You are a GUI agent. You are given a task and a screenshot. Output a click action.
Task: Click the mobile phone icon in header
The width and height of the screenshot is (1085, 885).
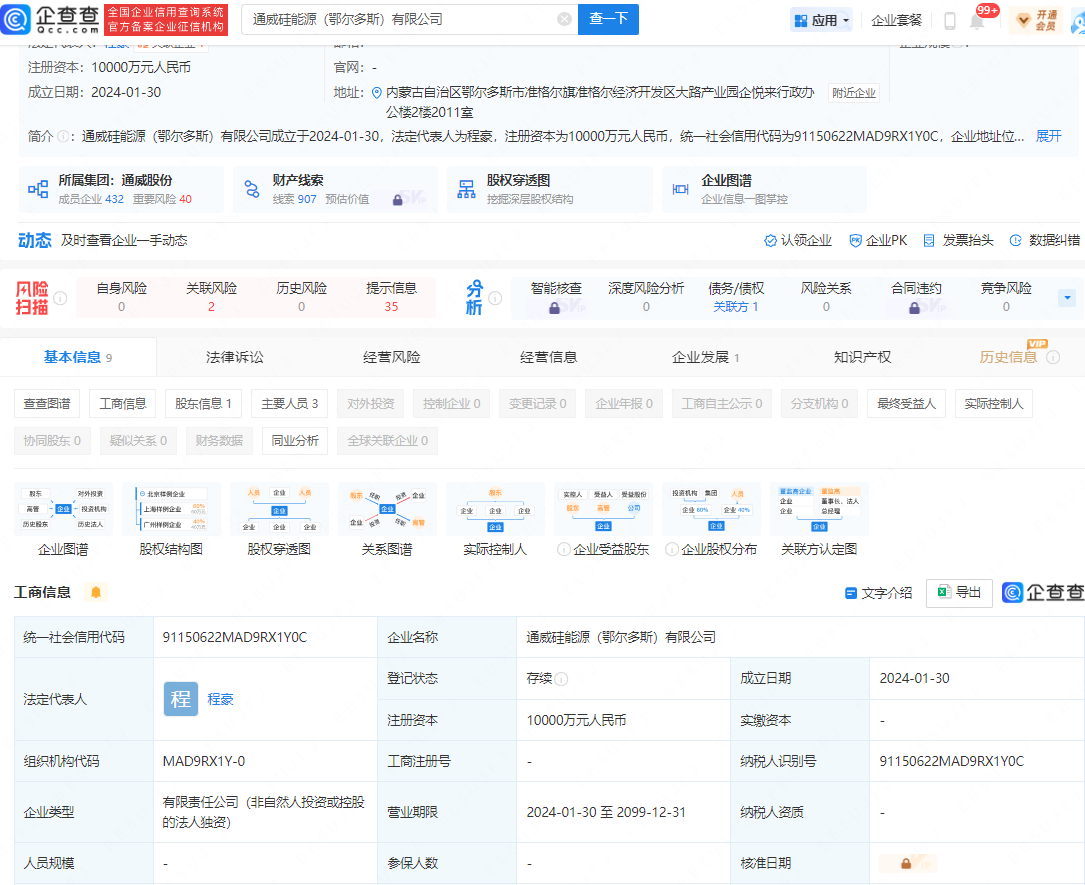click(949, 21)
